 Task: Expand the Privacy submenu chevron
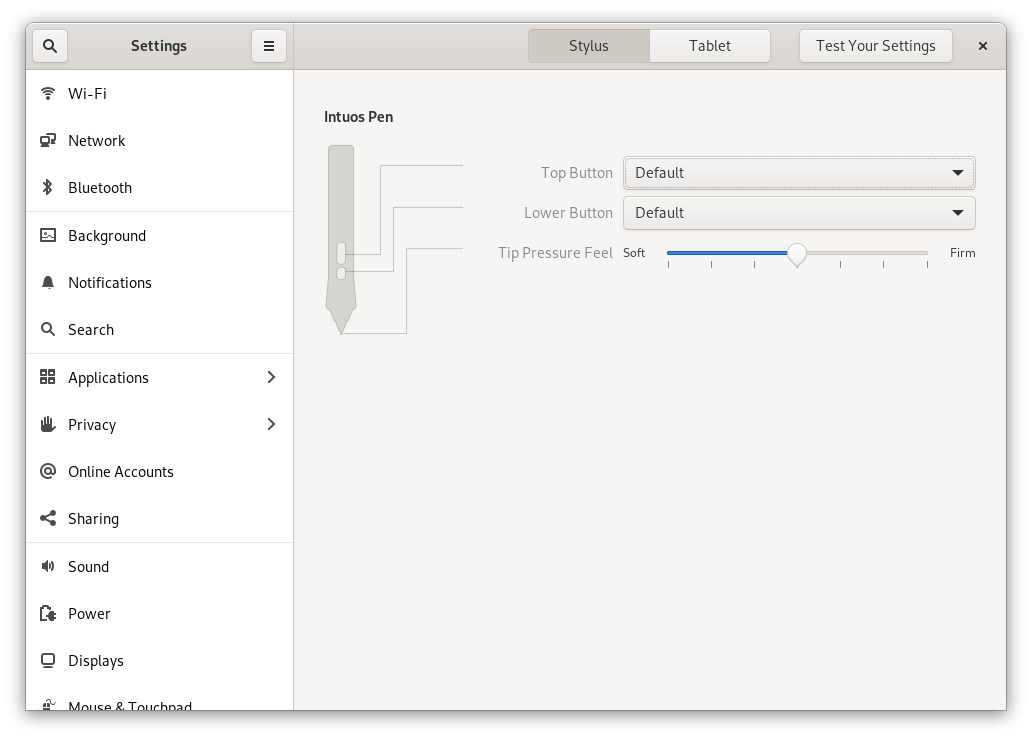(x=271, y=424)
